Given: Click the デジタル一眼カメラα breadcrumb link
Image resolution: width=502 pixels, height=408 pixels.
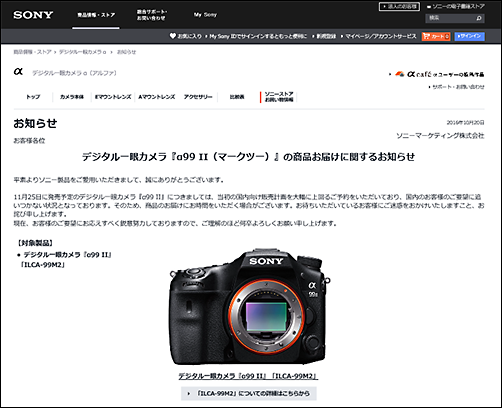Looking at the screenshot, I should [x=82, y=52].
